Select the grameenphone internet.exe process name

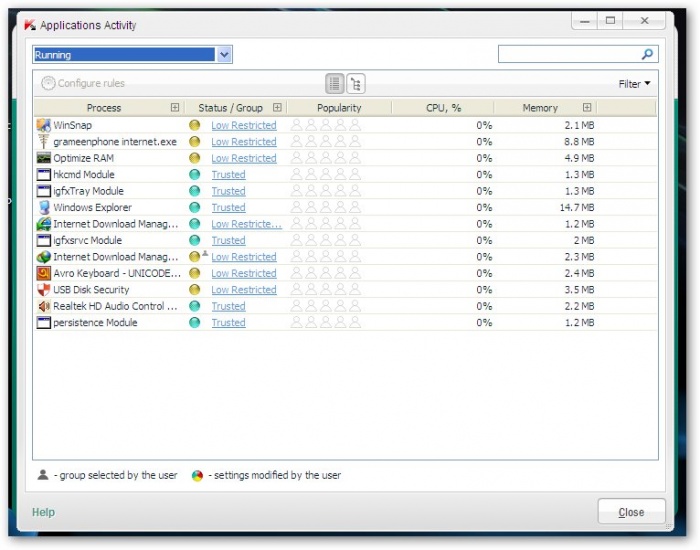[115, 142]
